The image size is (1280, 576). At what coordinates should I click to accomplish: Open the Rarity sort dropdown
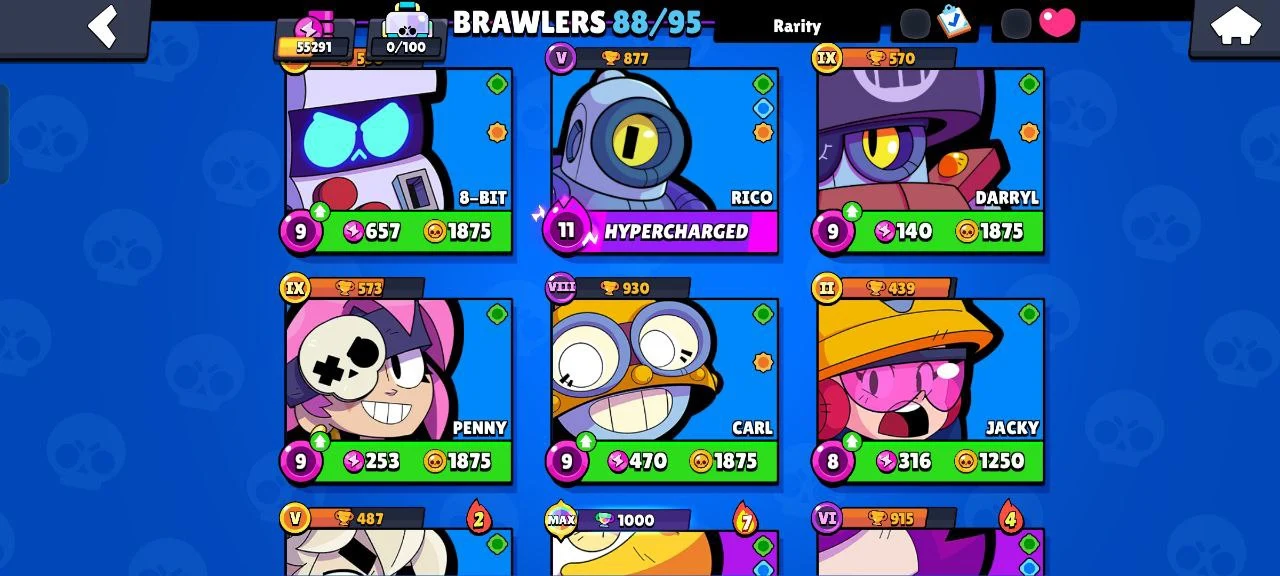[x=796, y=26]
